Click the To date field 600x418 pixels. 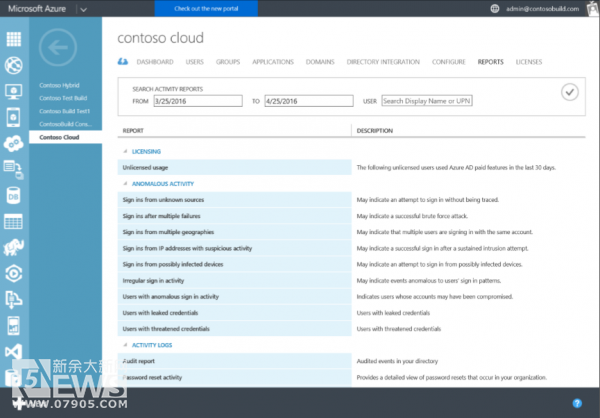click(309, 101)
